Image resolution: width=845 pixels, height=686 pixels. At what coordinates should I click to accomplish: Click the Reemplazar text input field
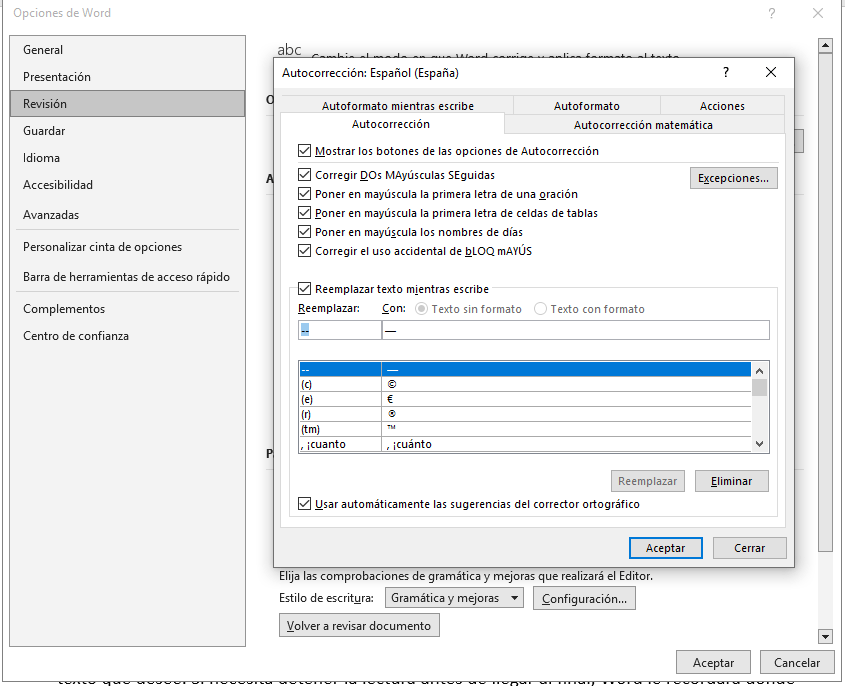pyautogui.click(x=340, y=330)
